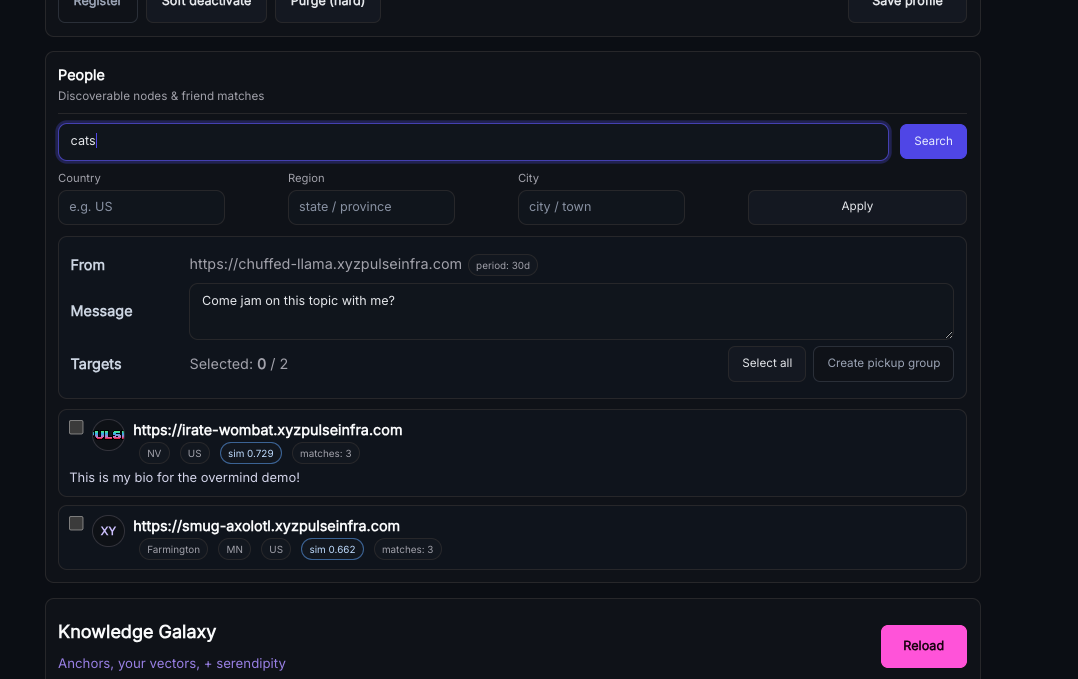The width and height of the screenshot is (1078, 679).
Task: Click the XY avatar for smug-axolotl
Action: pyautogui.click(x=108, y=531)
